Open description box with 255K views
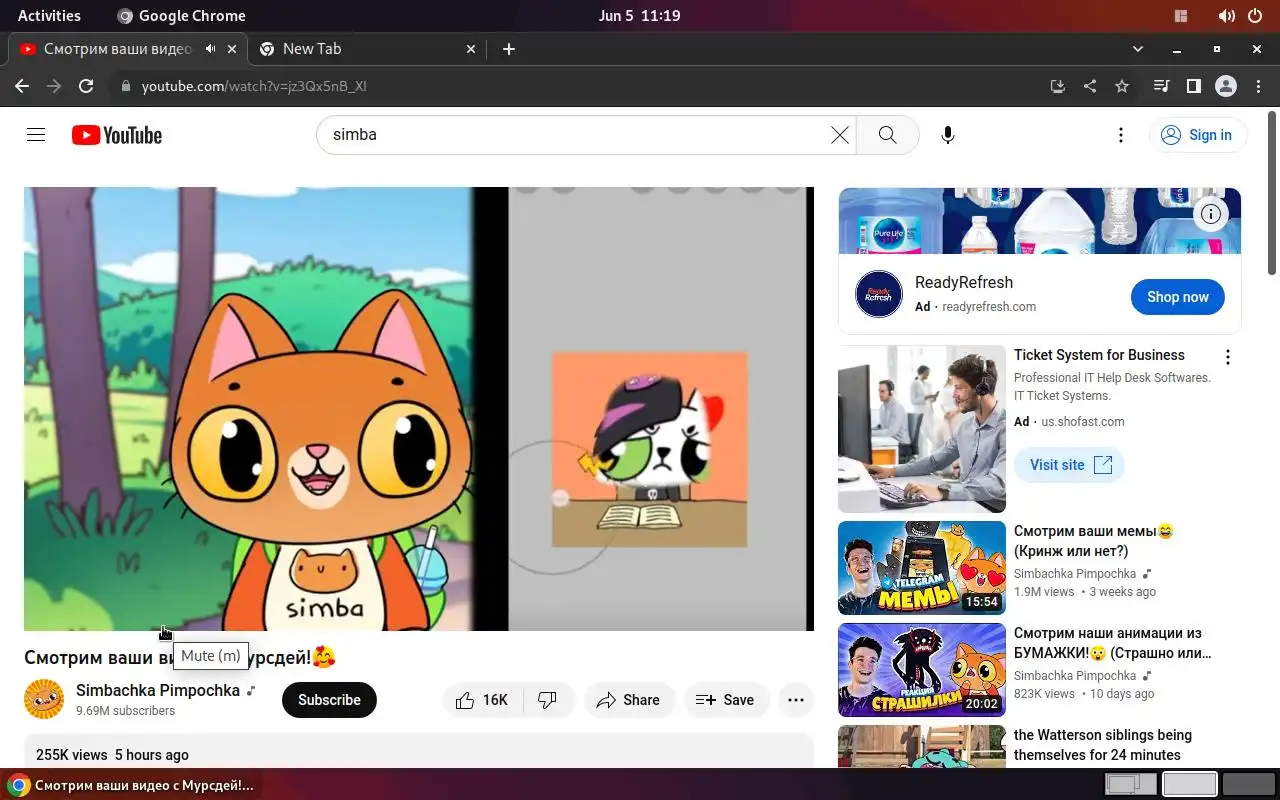 pos(419,752)
